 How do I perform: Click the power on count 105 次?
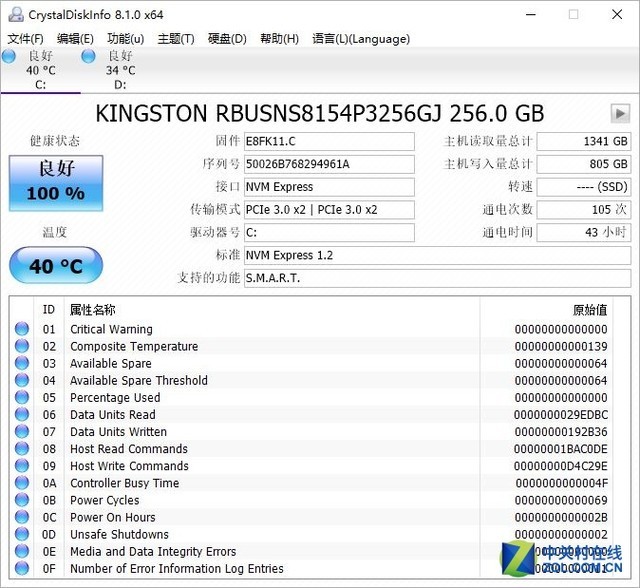pyautogui.click(x=584, y=210)
